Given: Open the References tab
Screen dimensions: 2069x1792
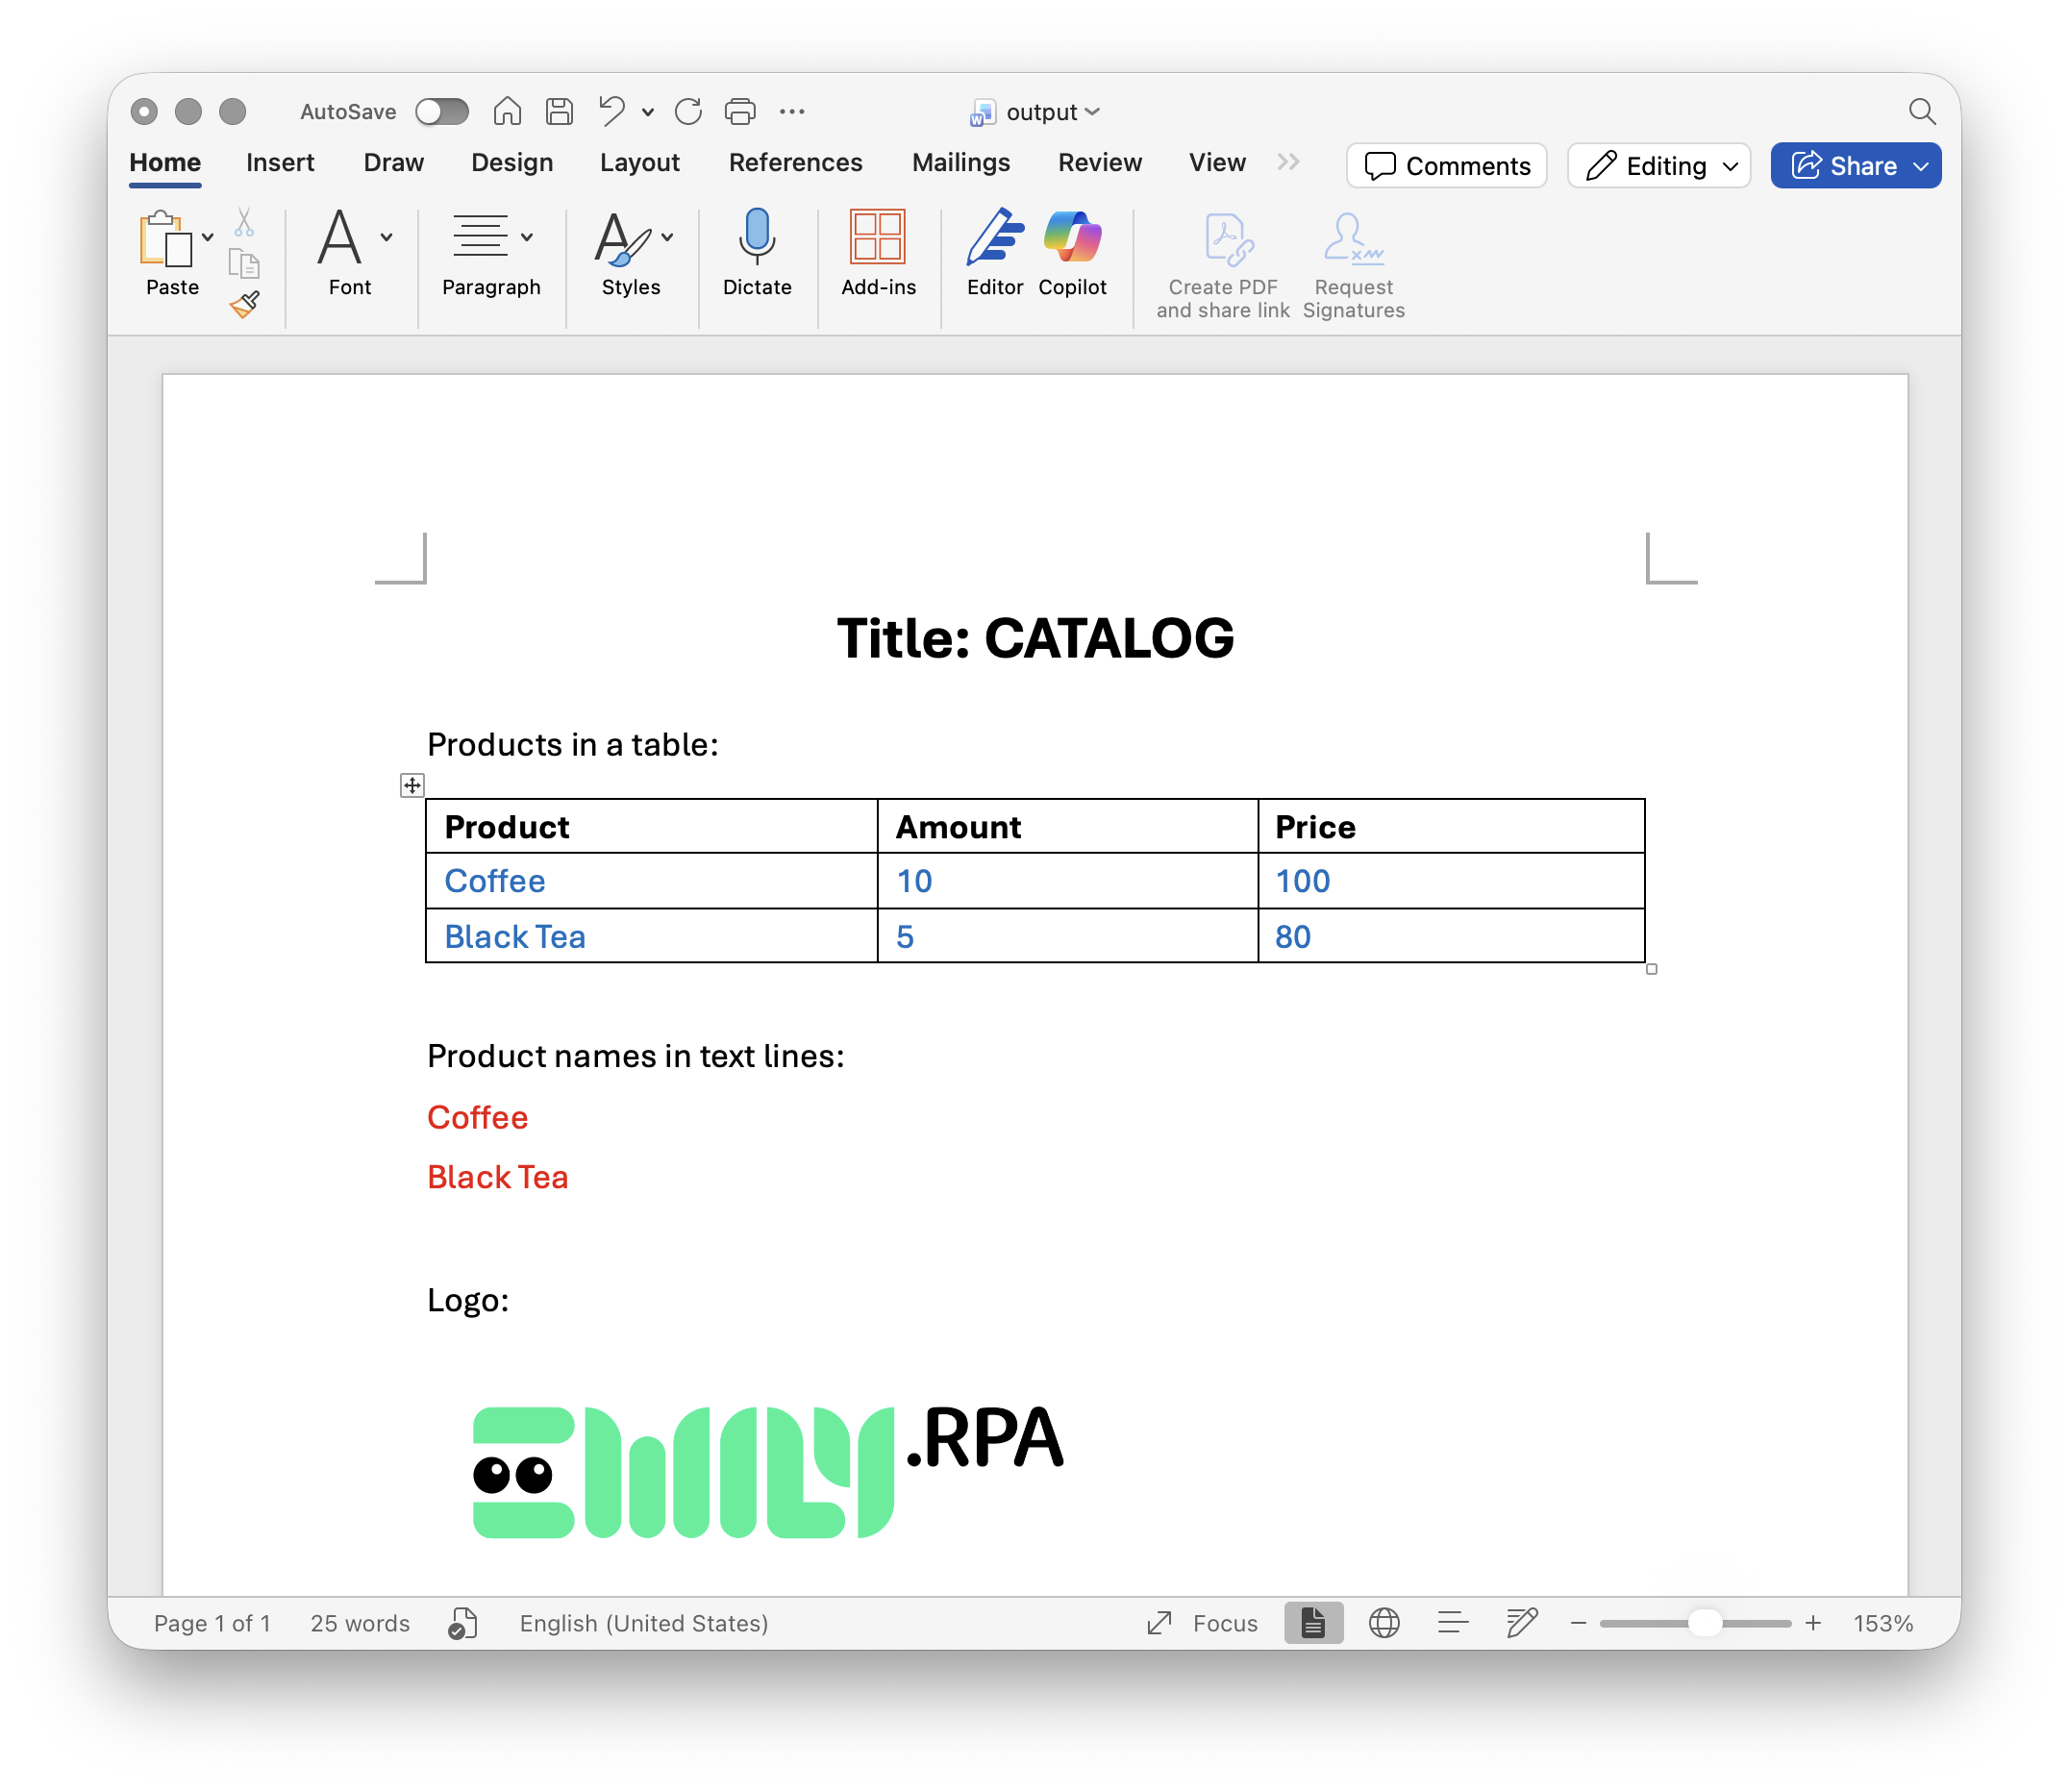Looking at the screenshot, I should click(x=795, y=163).
